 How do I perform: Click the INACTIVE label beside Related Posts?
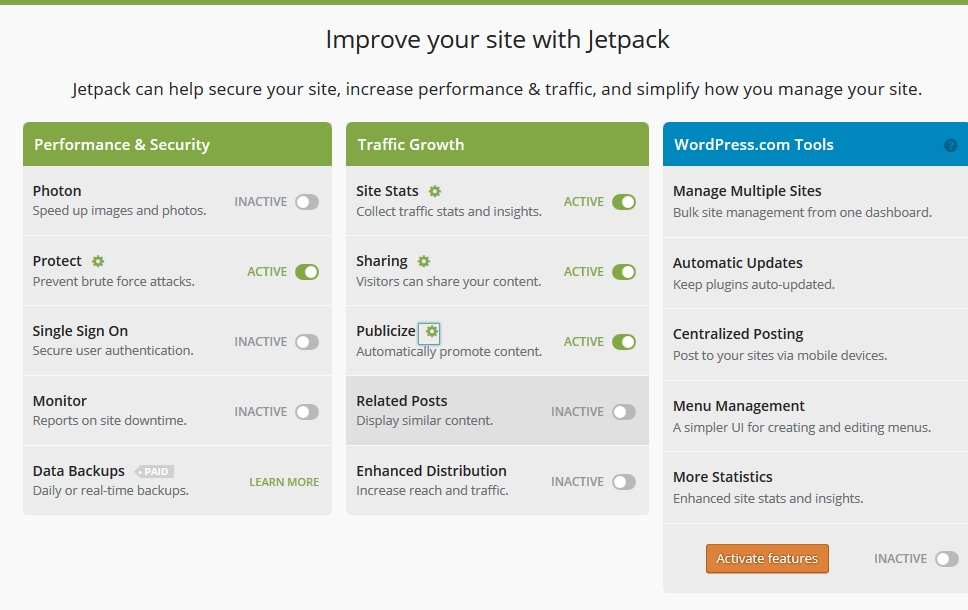click(x=577, y=412)
